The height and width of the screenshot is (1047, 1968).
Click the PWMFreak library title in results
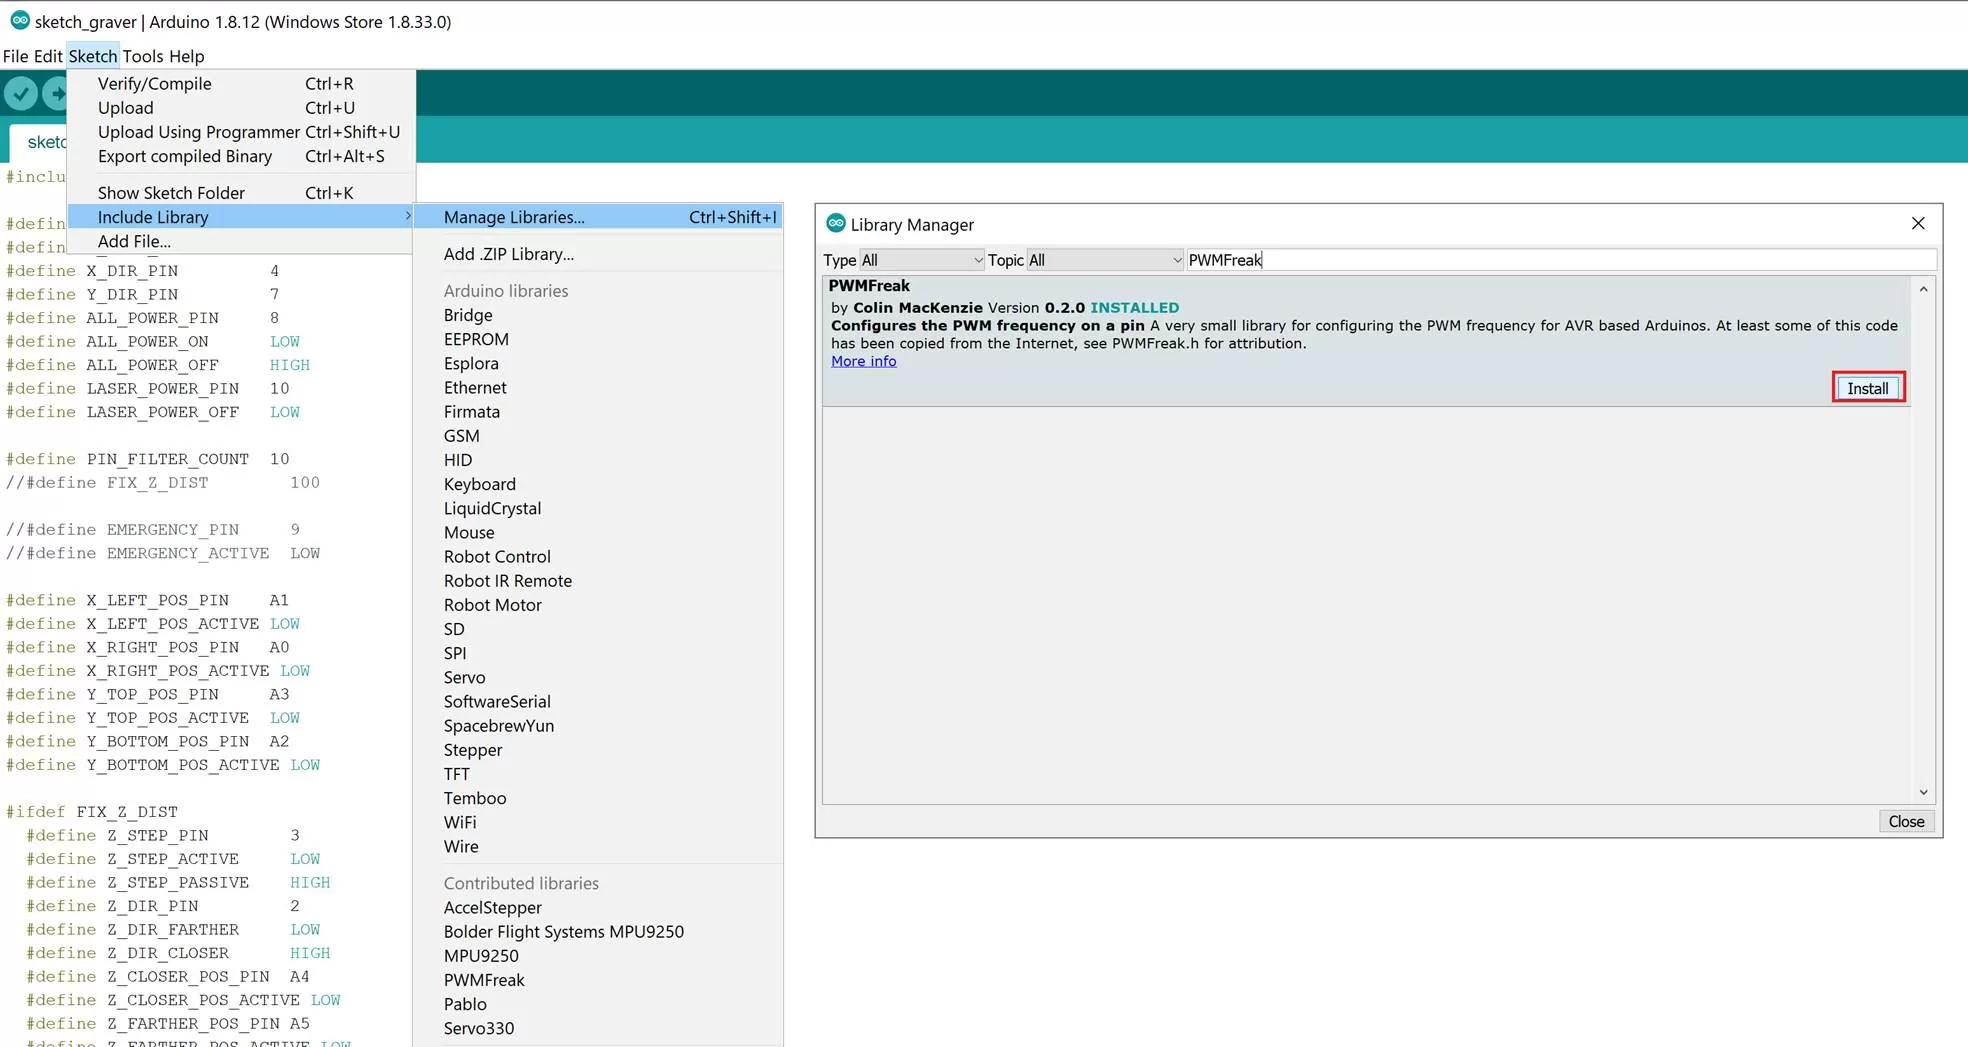pos(869,286)
